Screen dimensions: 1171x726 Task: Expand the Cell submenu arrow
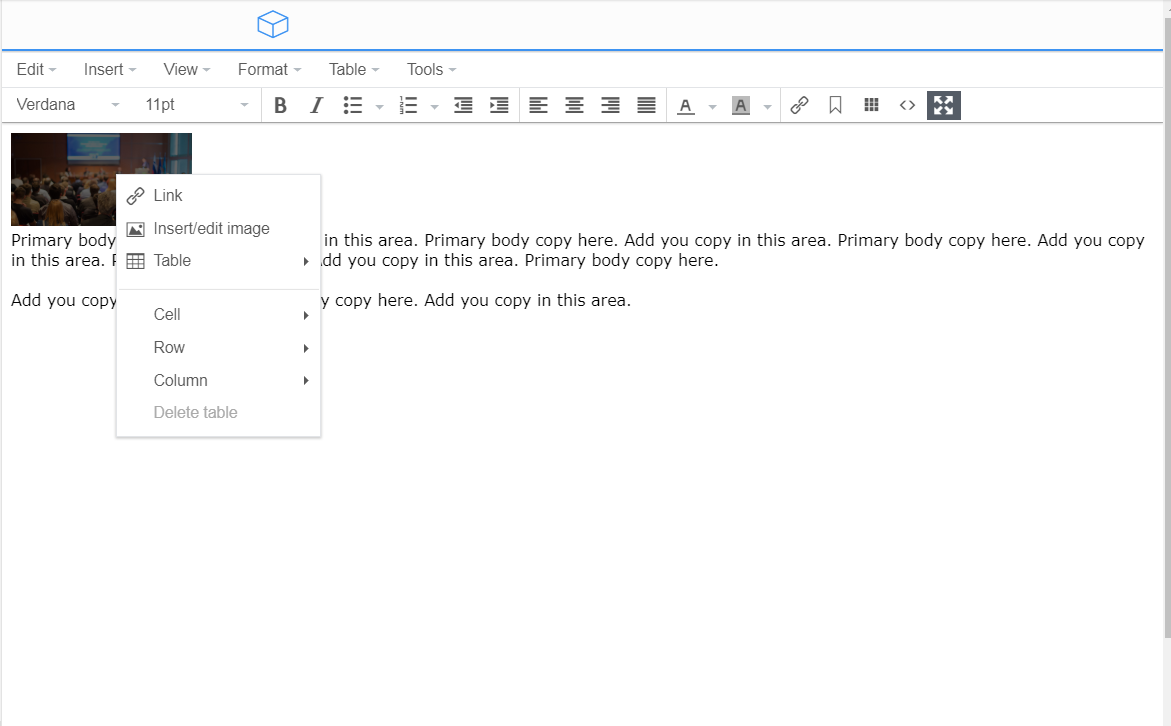[x=306, y=315]
